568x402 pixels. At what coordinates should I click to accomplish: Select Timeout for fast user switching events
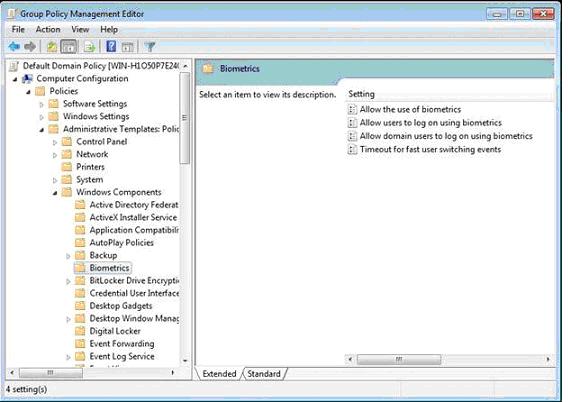point(431,150)
